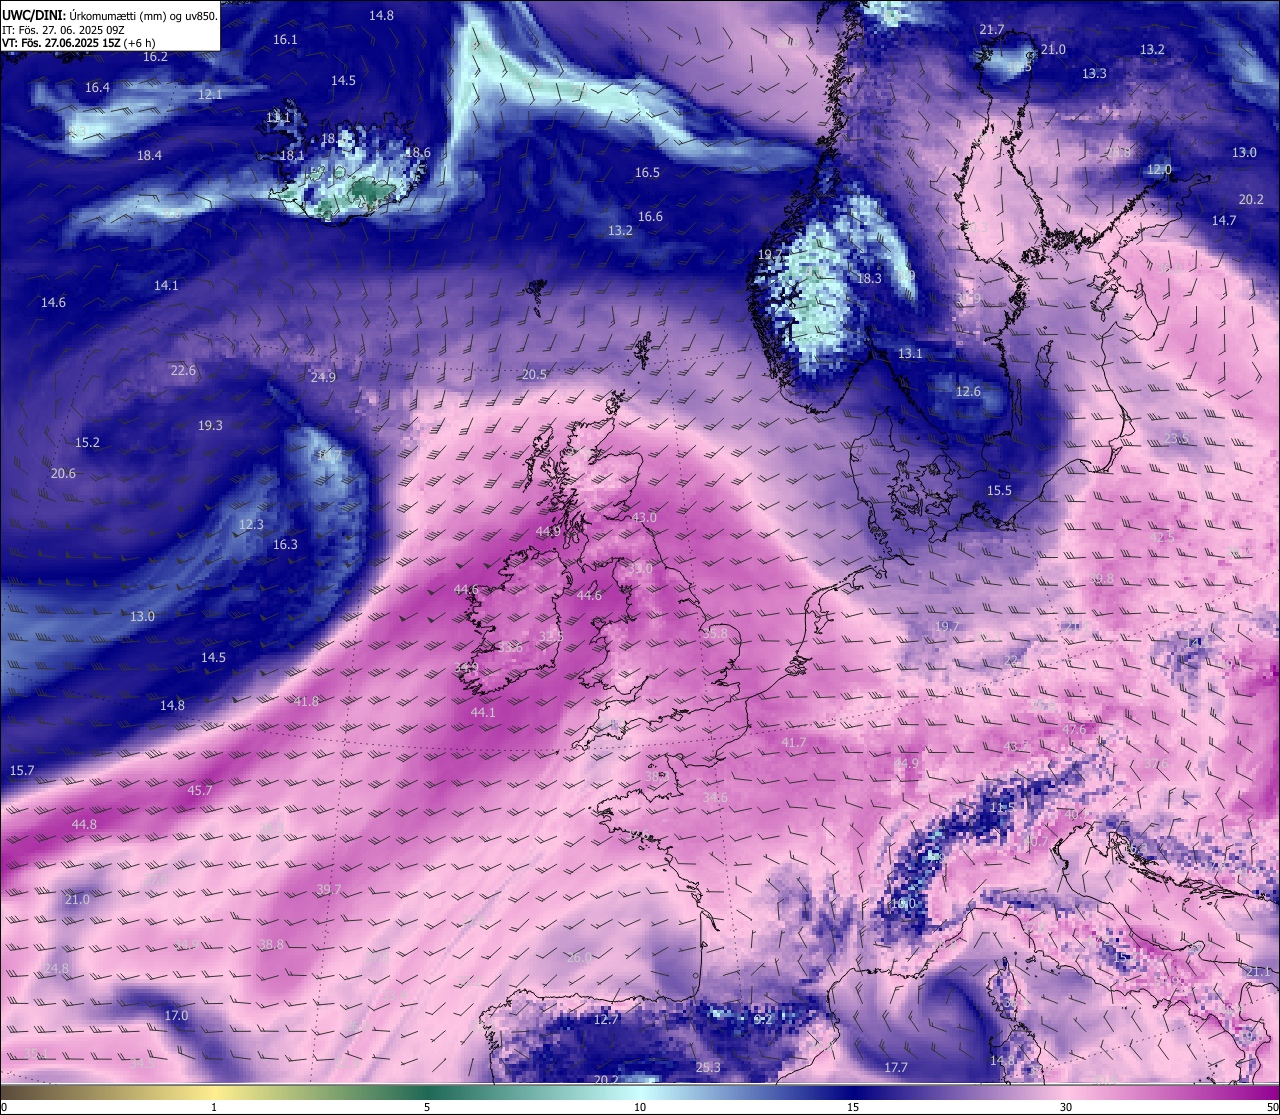
Task: Click the 13.3 value label
Action: [x=1094, y=74]
